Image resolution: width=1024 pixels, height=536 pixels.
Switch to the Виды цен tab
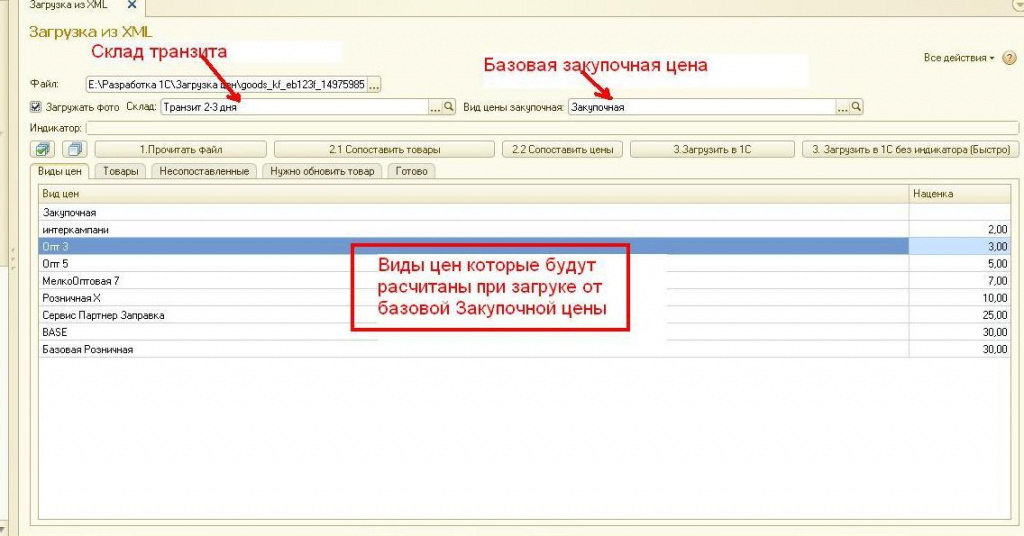click(x=59, y=171)
